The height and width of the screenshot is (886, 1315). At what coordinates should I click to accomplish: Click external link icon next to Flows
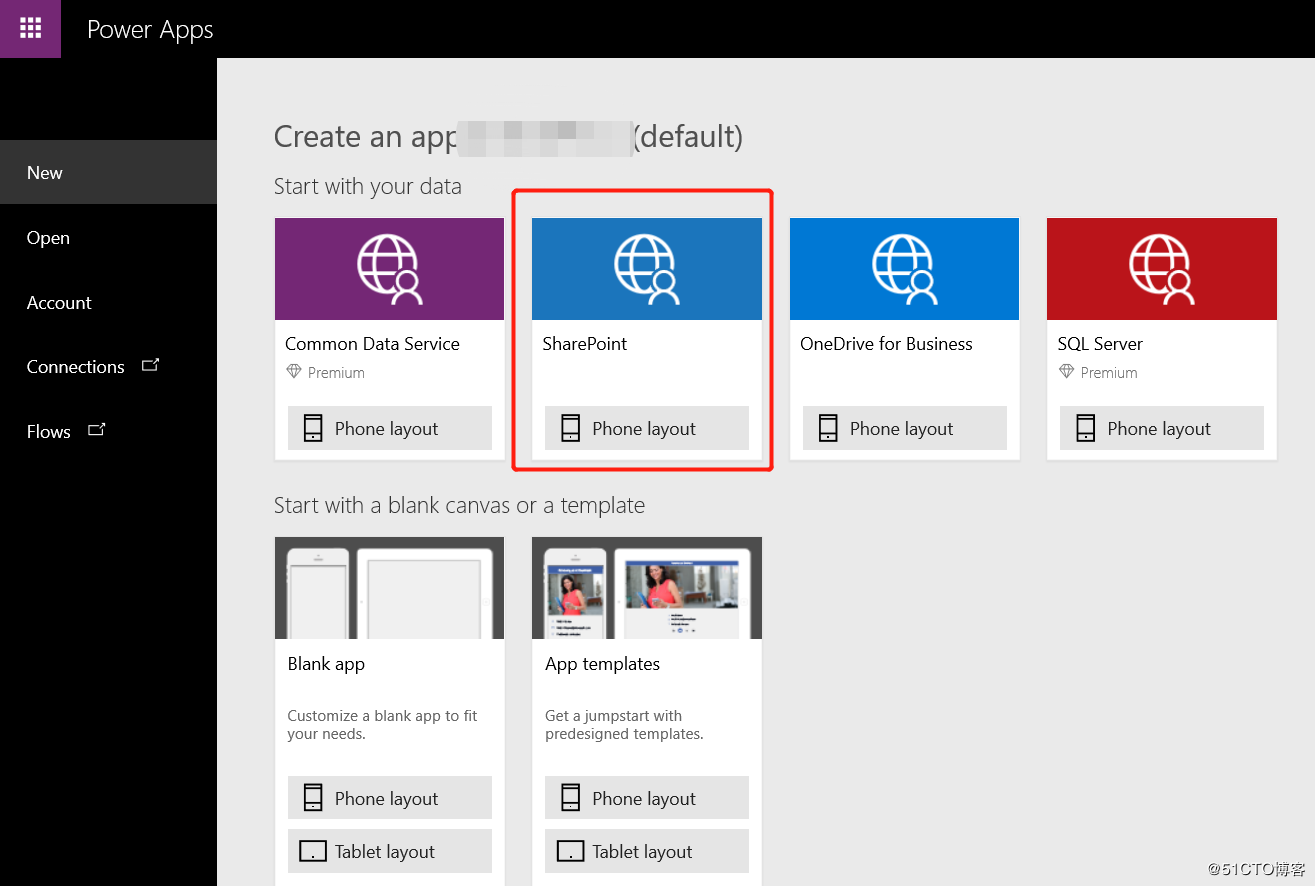point(97,430)
